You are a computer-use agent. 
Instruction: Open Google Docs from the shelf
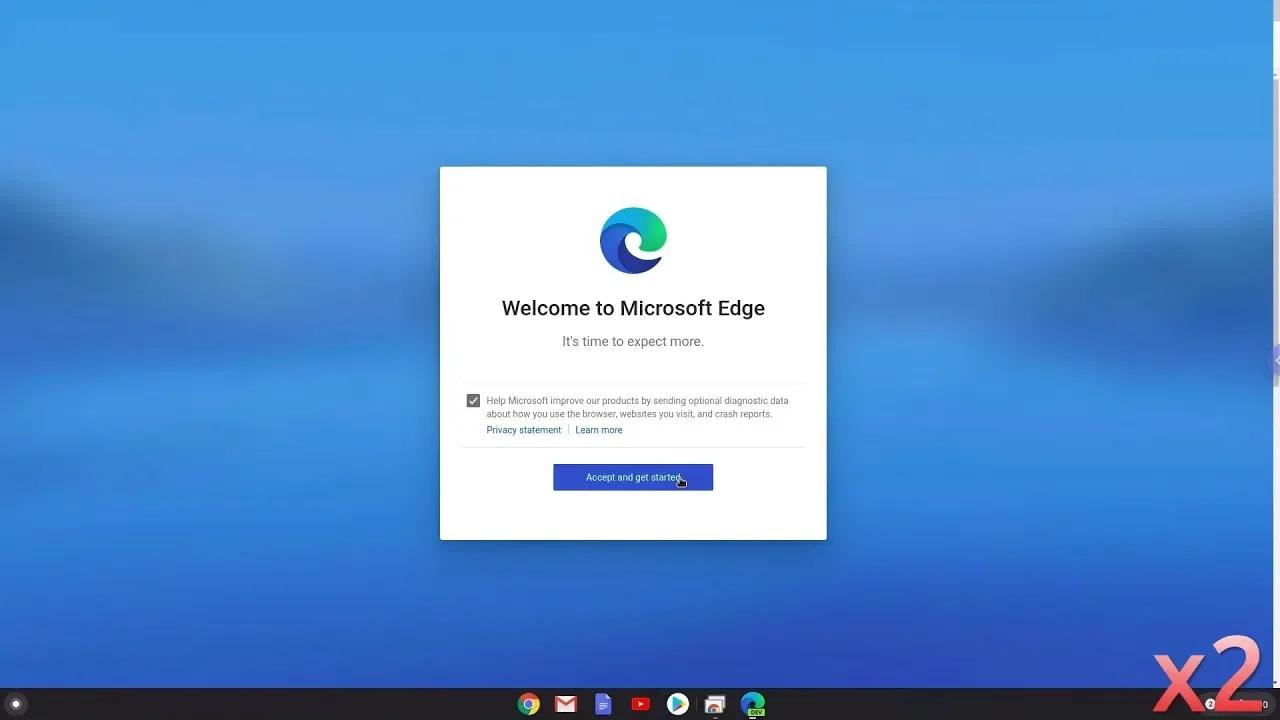tap(603, 704)
